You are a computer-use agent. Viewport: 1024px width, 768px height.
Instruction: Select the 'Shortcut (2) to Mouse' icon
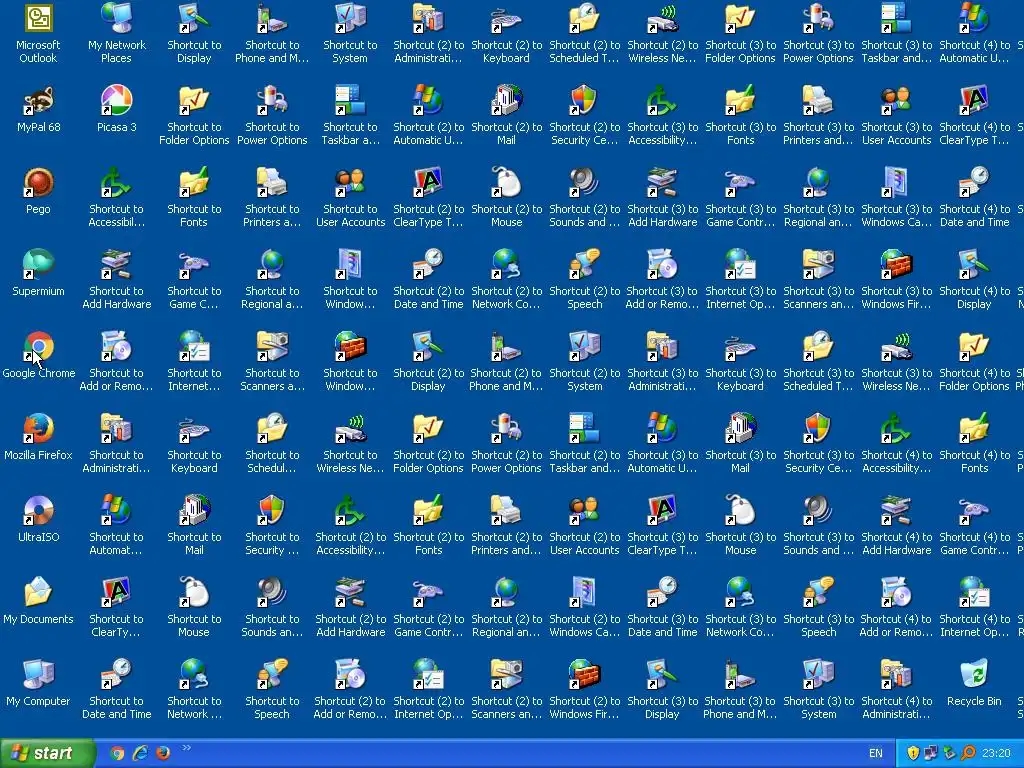click(x=506, y=183)
